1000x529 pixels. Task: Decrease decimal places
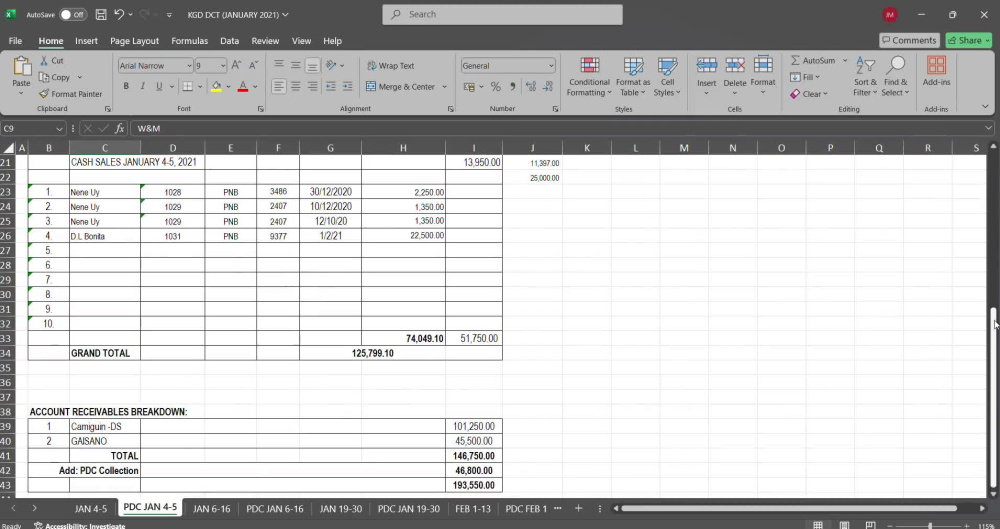tap(548, 87)
